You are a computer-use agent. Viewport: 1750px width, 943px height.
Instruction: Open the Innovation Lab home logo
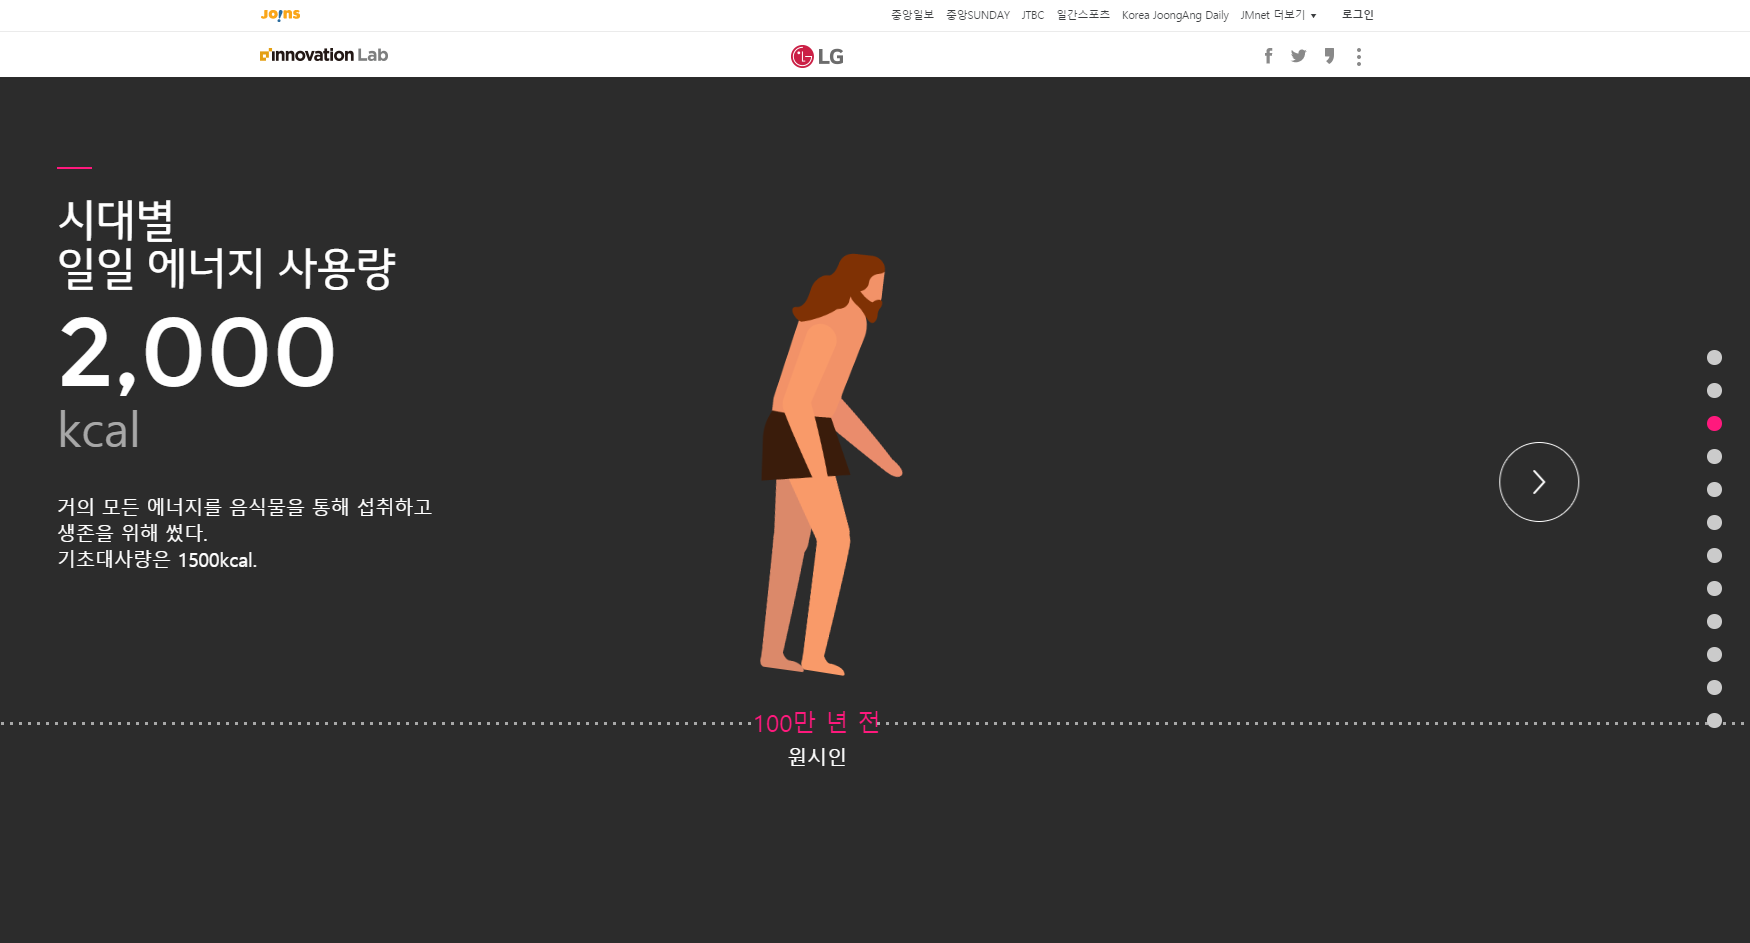(324, 55)
